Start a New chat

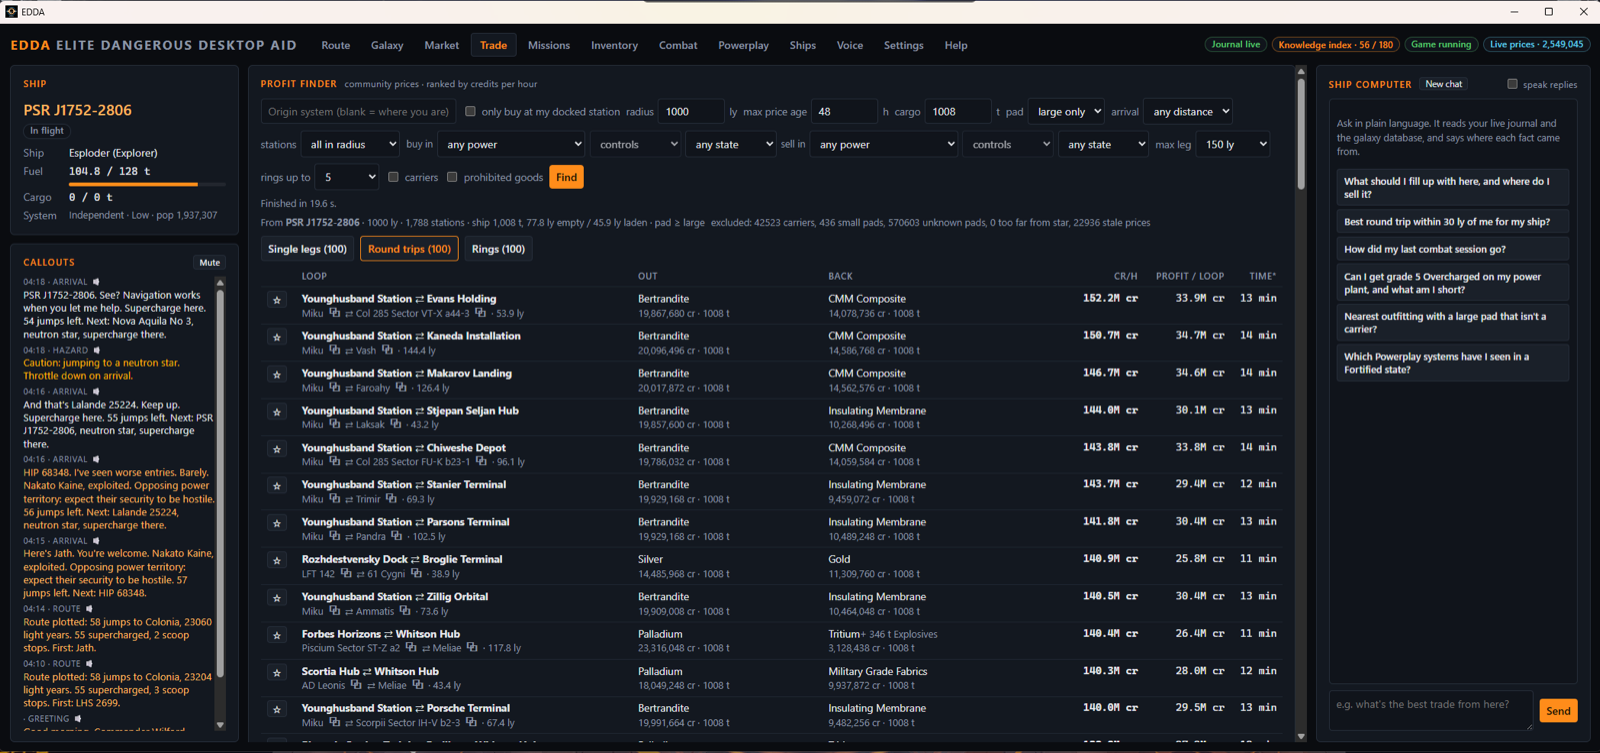pos(1443,84)
